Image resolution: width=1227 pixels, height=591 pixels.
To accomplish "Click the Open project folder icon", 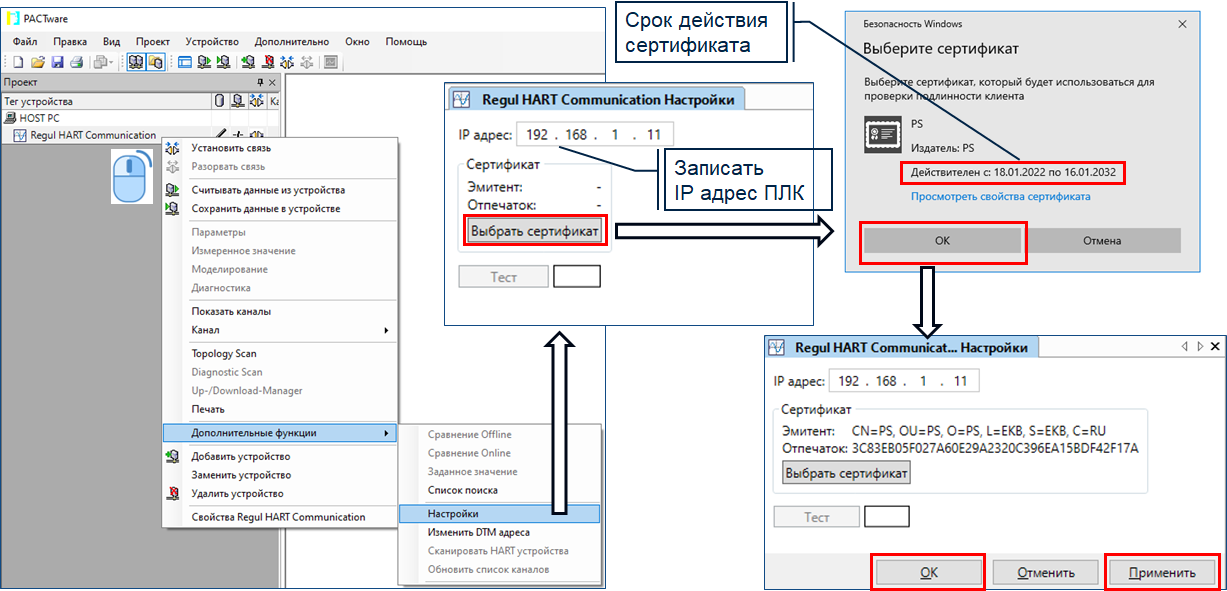I will (38, 62).
